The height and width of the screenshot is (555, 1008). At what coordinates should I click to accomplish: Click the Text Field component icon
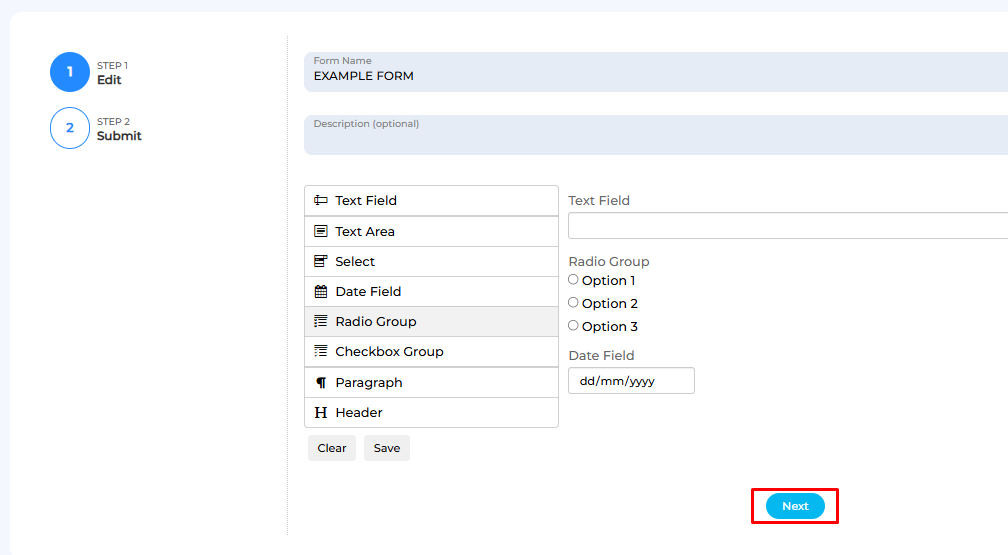click(x=321, y=201)
